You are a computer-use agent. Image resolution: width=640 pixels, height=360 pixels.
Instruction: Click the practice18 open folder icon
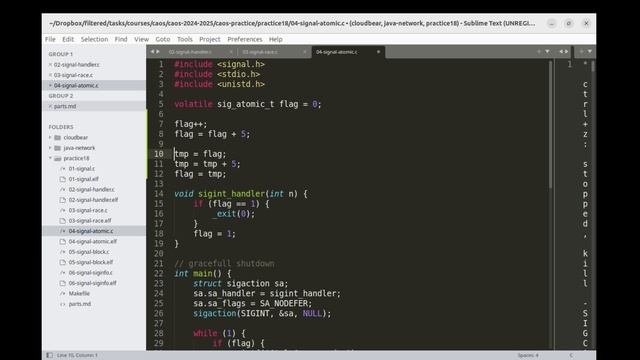(x=58, y=158)
